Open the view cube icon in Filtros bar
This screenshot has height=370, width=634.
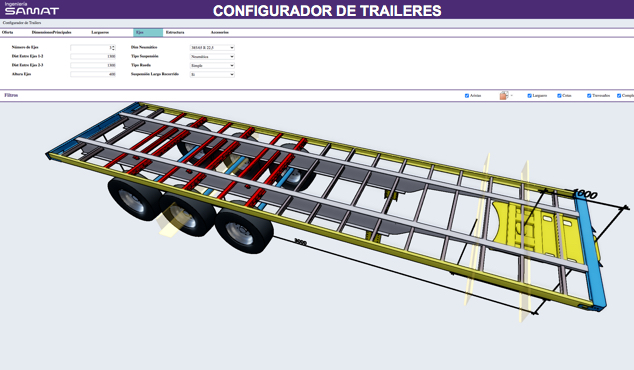pyautogui.click(x=503, y=95)
